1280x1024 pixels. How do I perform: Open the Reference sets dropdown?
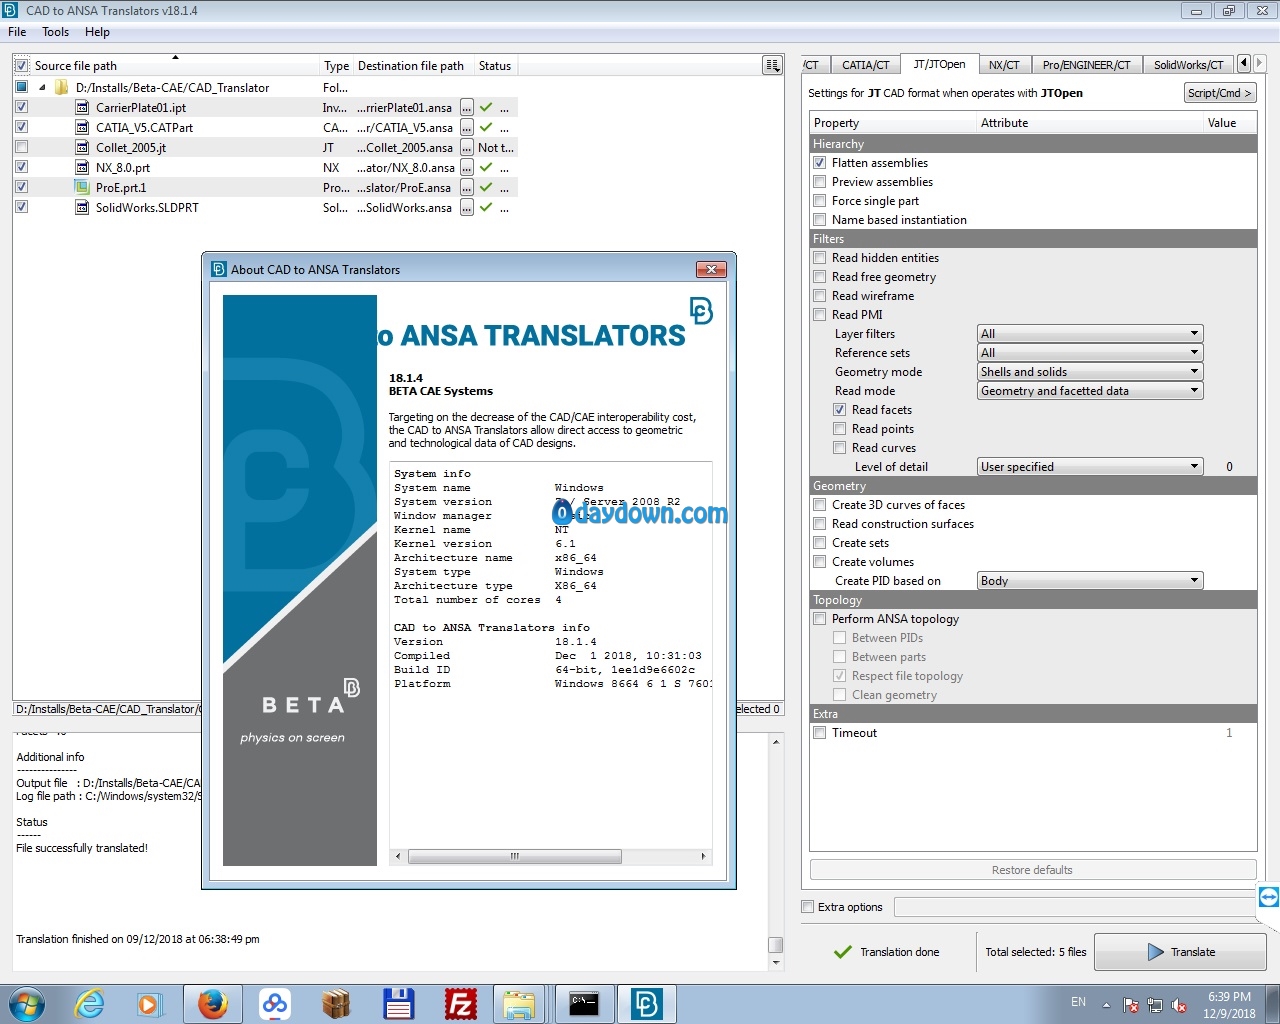pos(1090,353)
